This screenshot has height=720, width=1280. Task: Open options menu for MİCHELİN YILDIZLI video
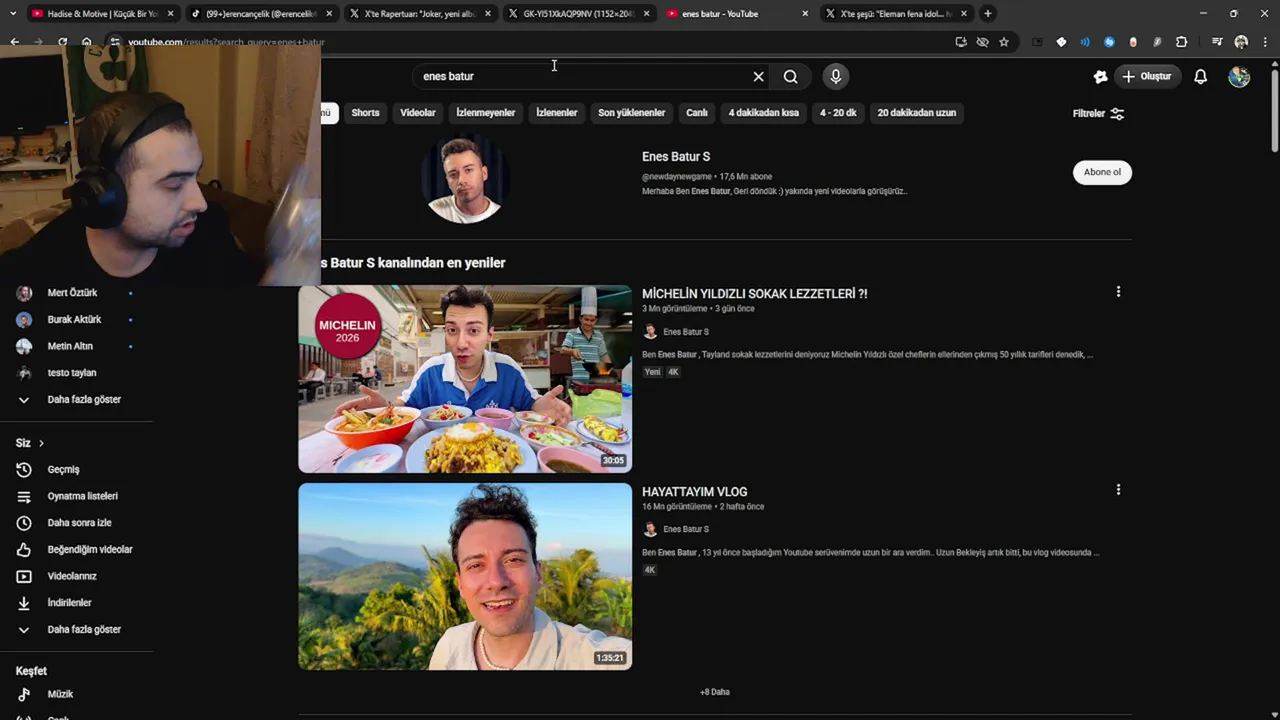[x=1118, y=292]
